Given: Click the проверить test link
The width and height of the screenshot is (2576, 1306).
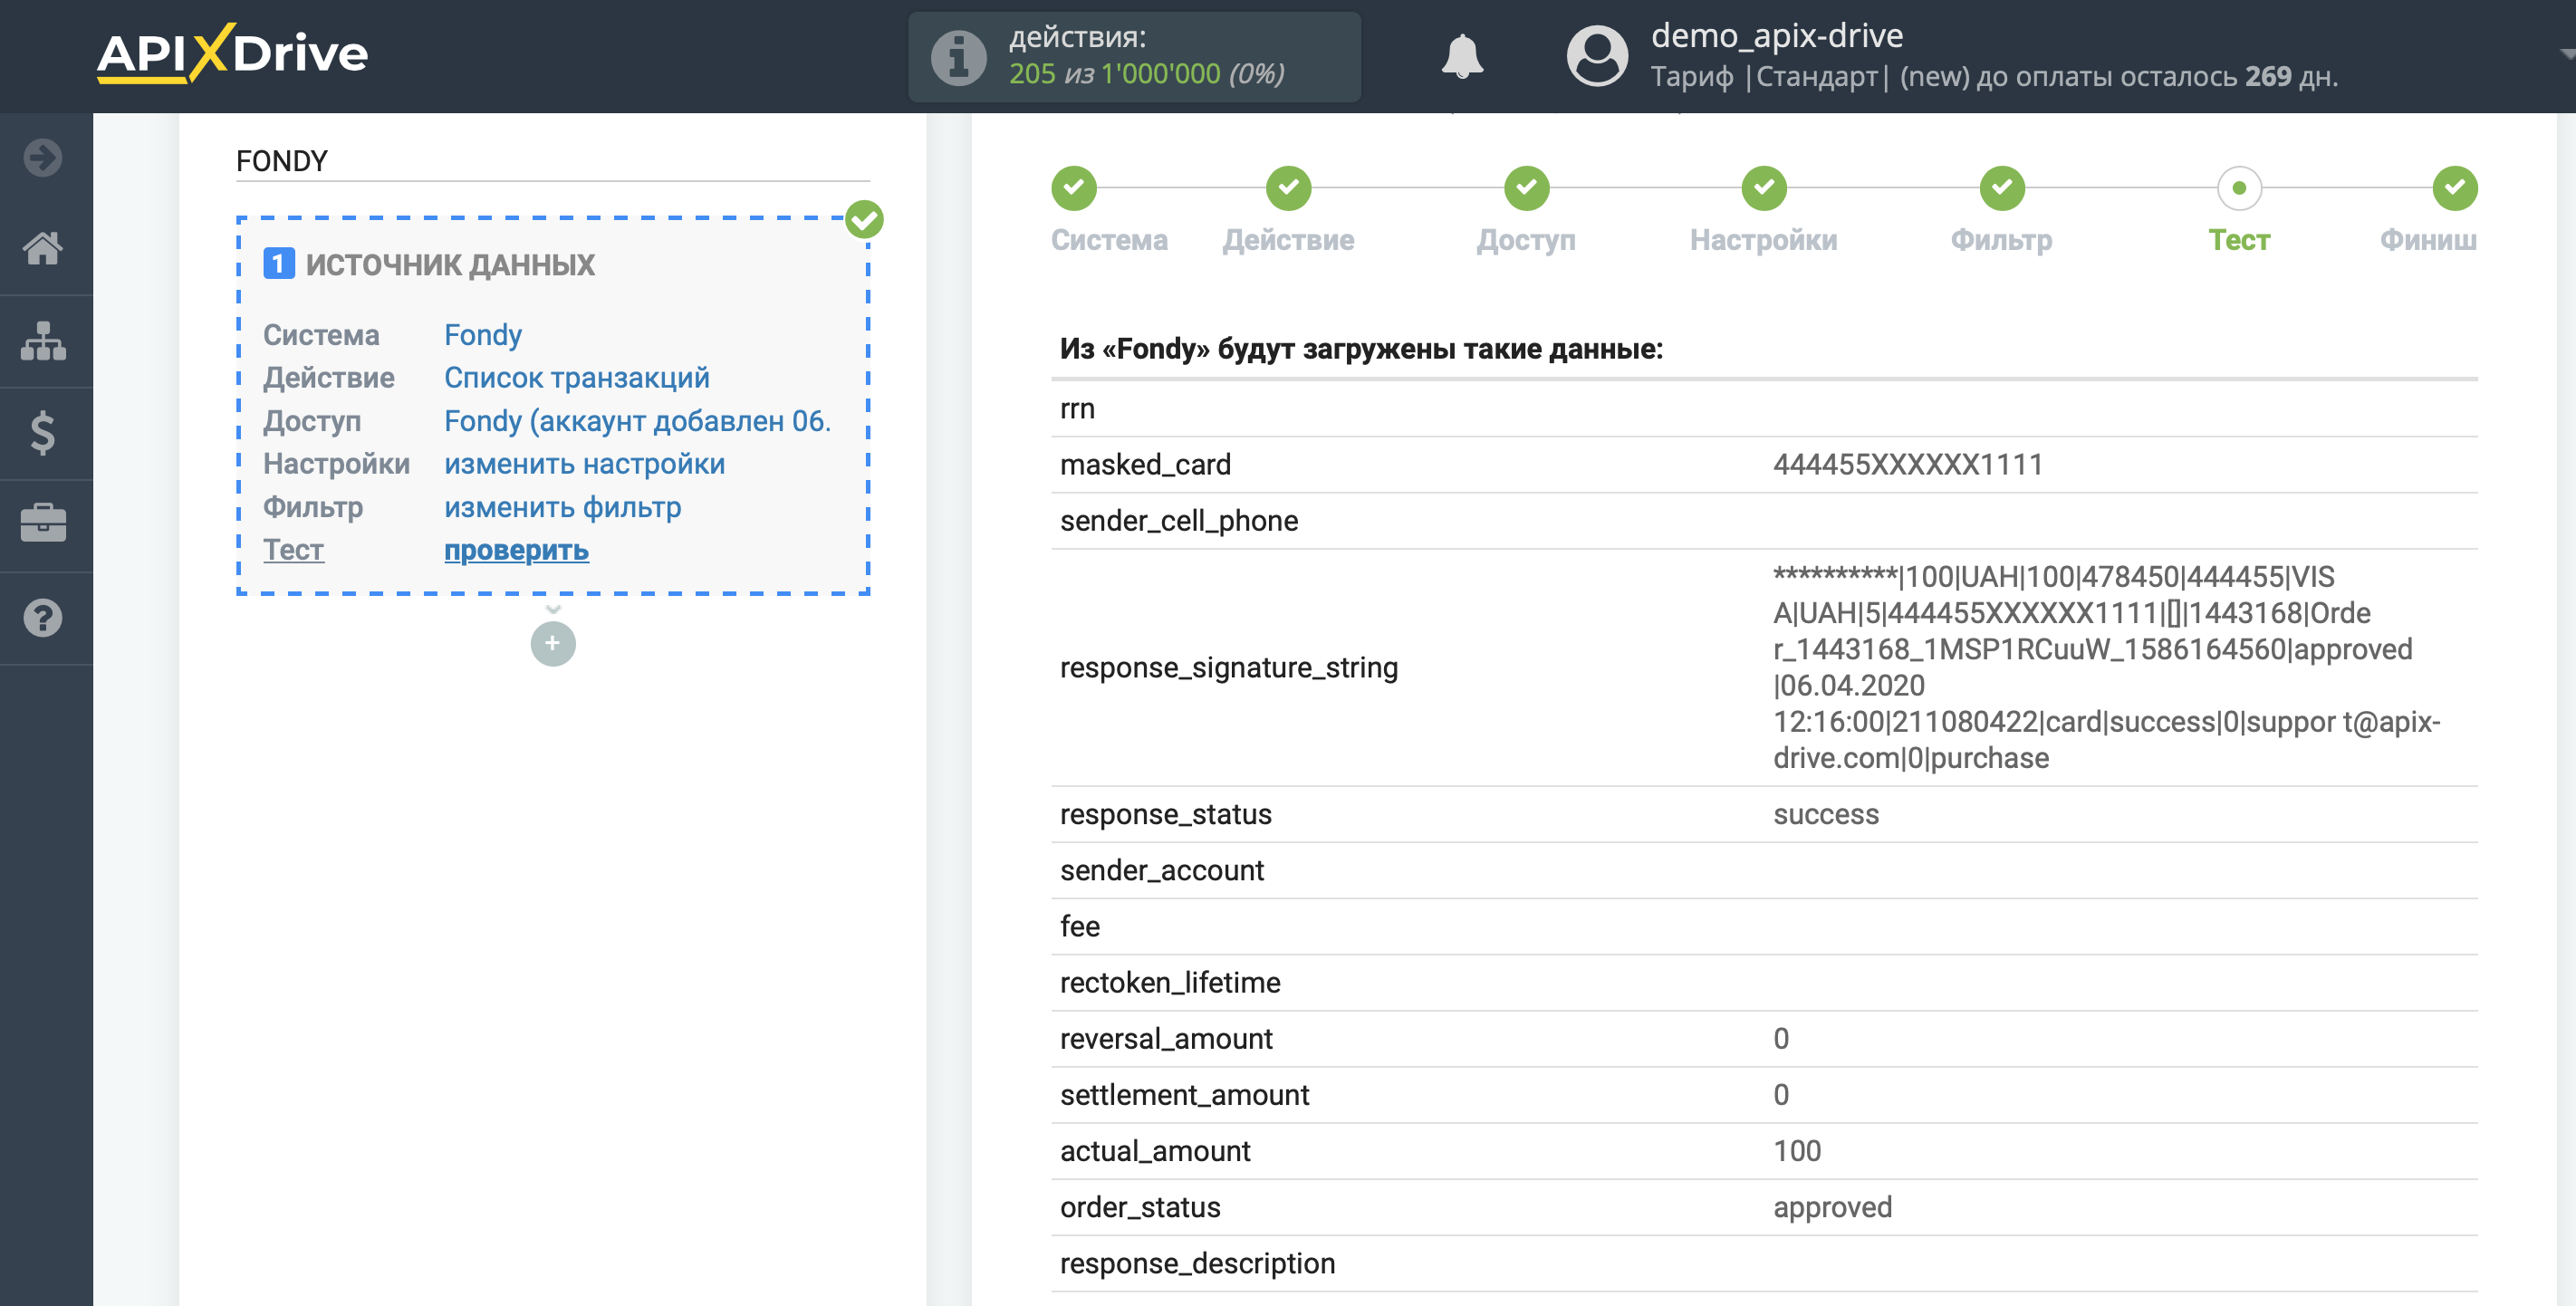Looking at the screenshot, I should click(517, 549).
